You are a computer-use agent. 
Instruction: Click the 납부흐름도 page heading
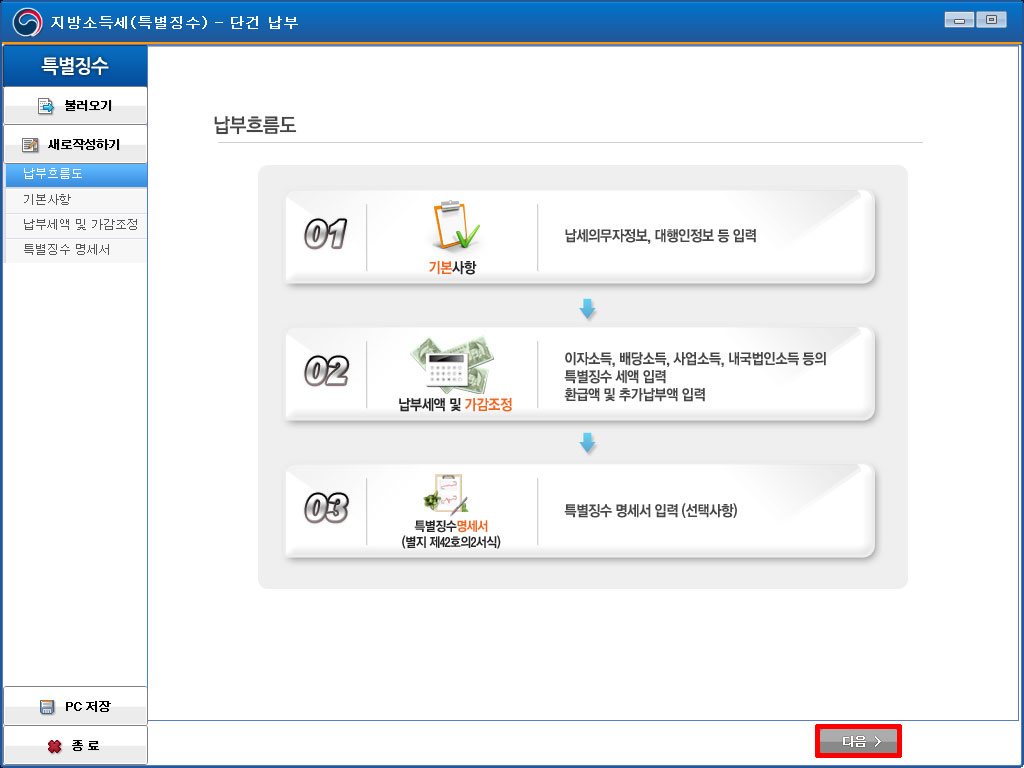(x=255, y=124)
